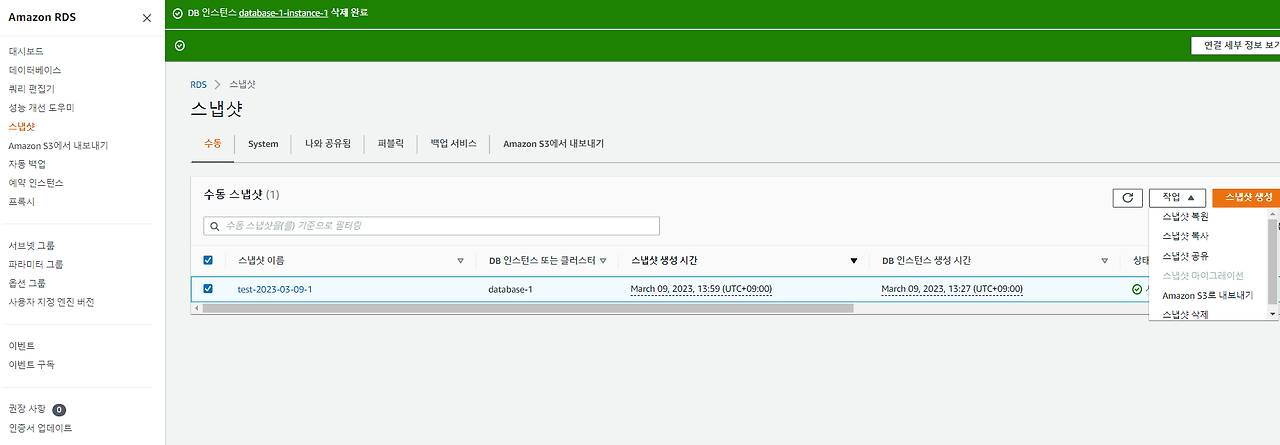Switch to Amazon S3에서 내보내기 tab

click(553, 144)
